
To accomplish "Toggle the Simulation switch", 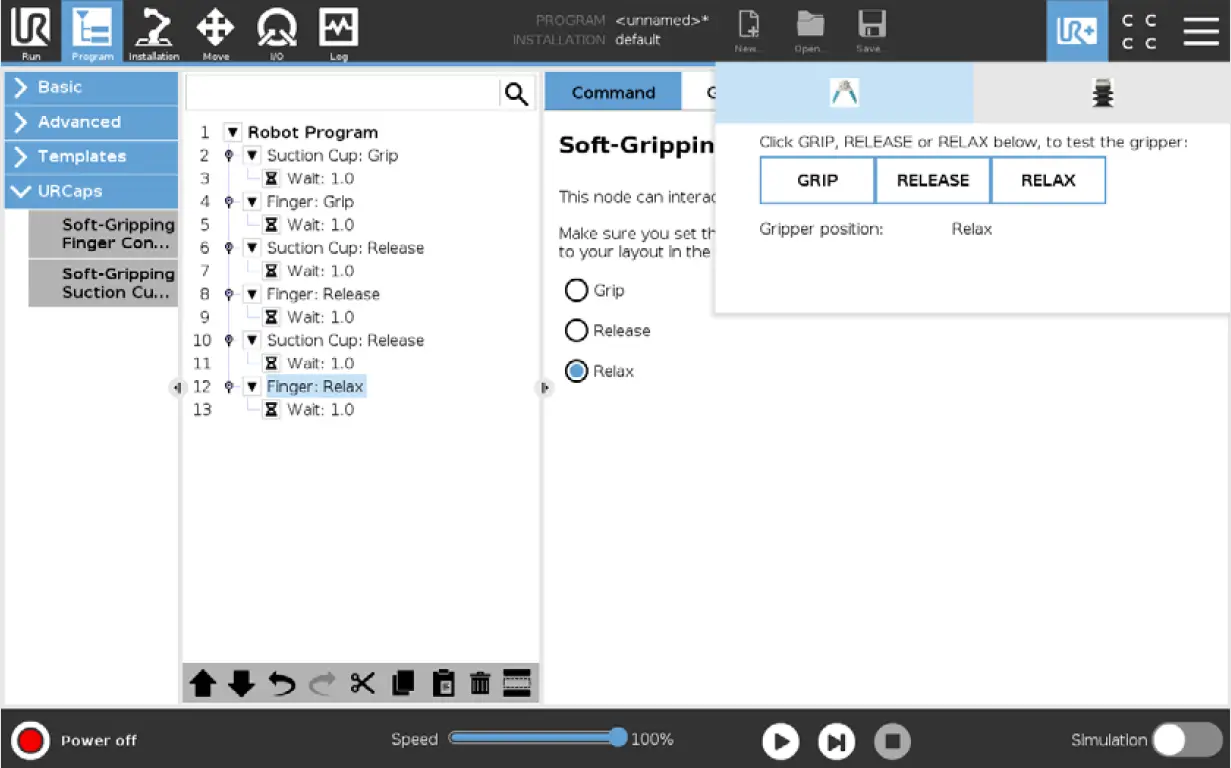I will click(1187, 740).
